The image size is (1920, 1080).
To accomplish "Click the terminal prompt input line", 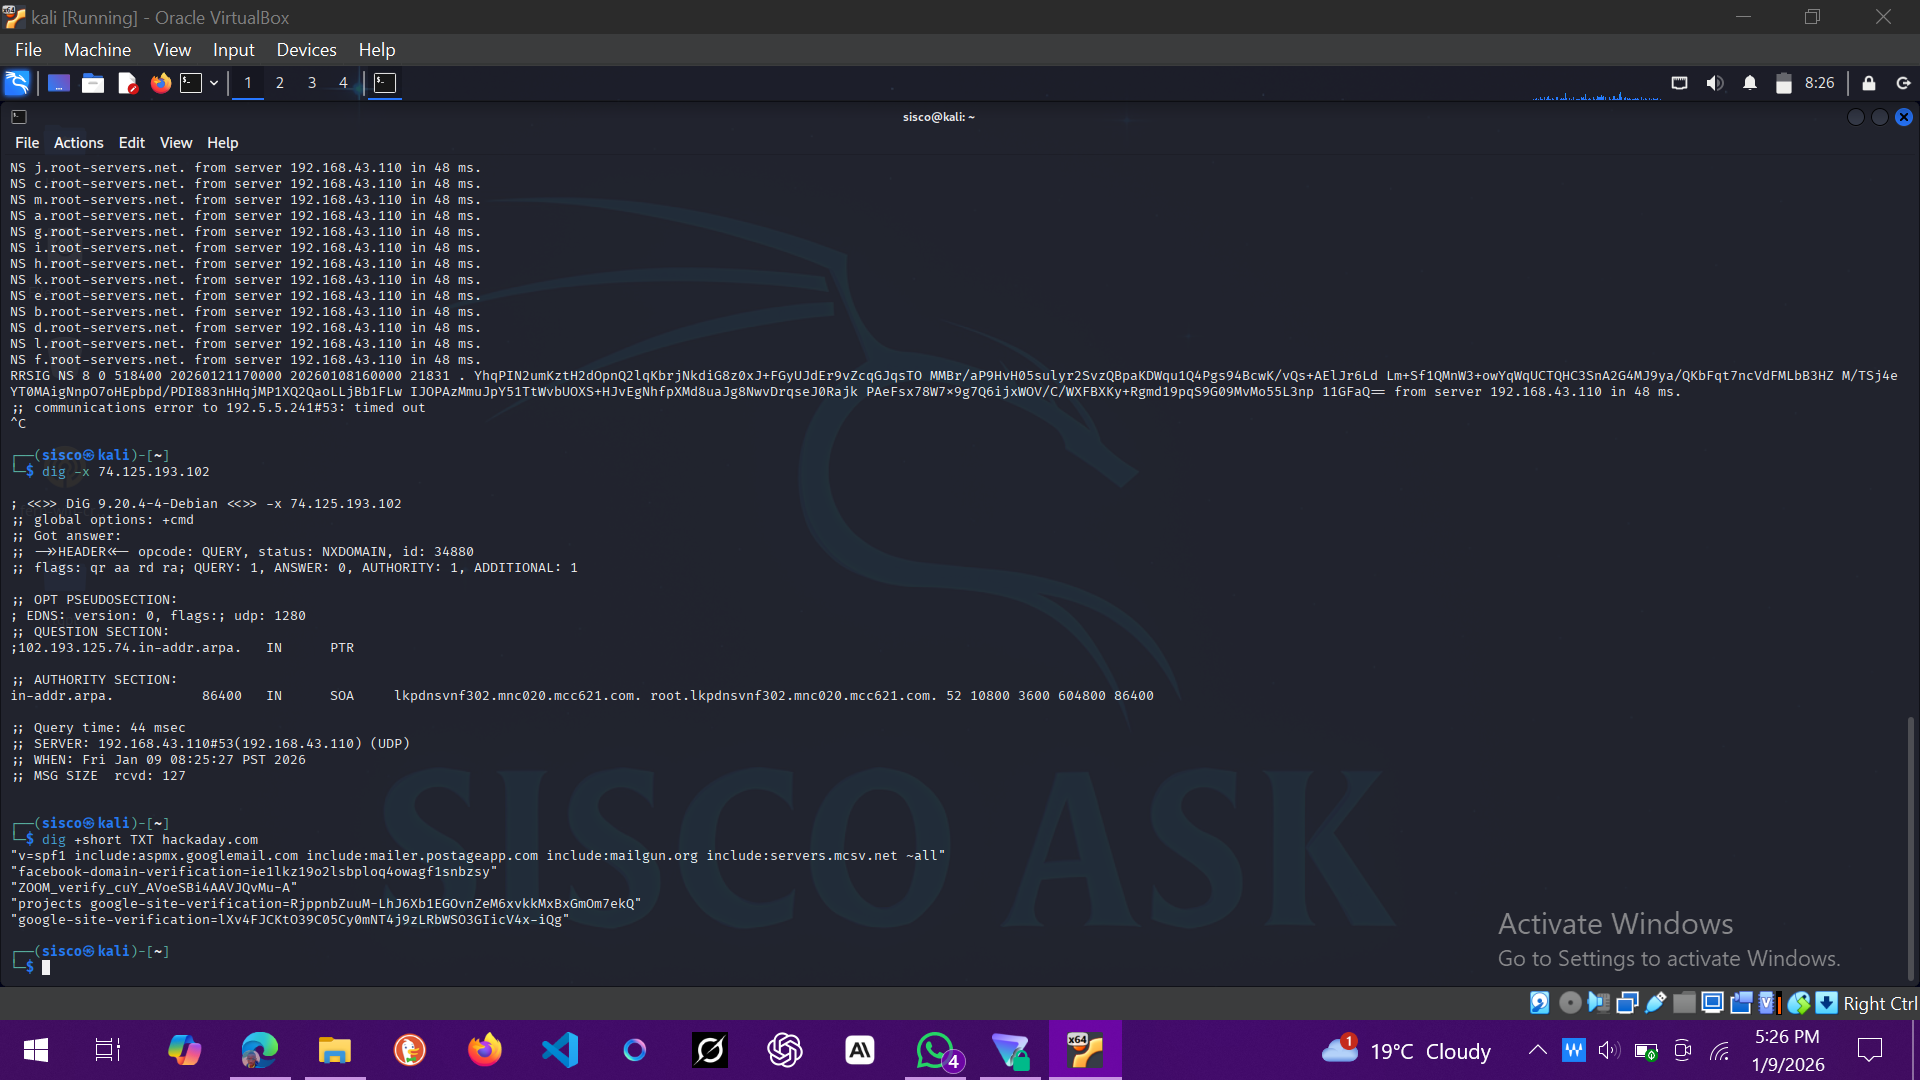I will click(x=960, y=967).
